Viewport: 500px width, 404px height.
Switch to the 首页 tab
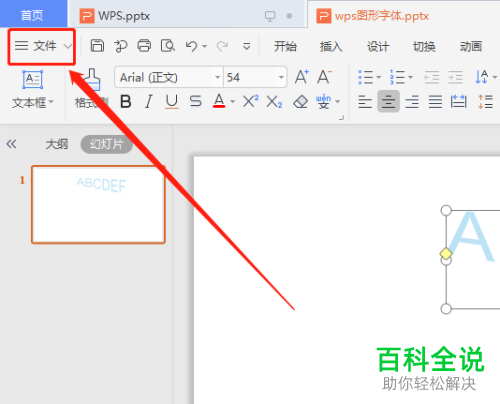(32, 15)
